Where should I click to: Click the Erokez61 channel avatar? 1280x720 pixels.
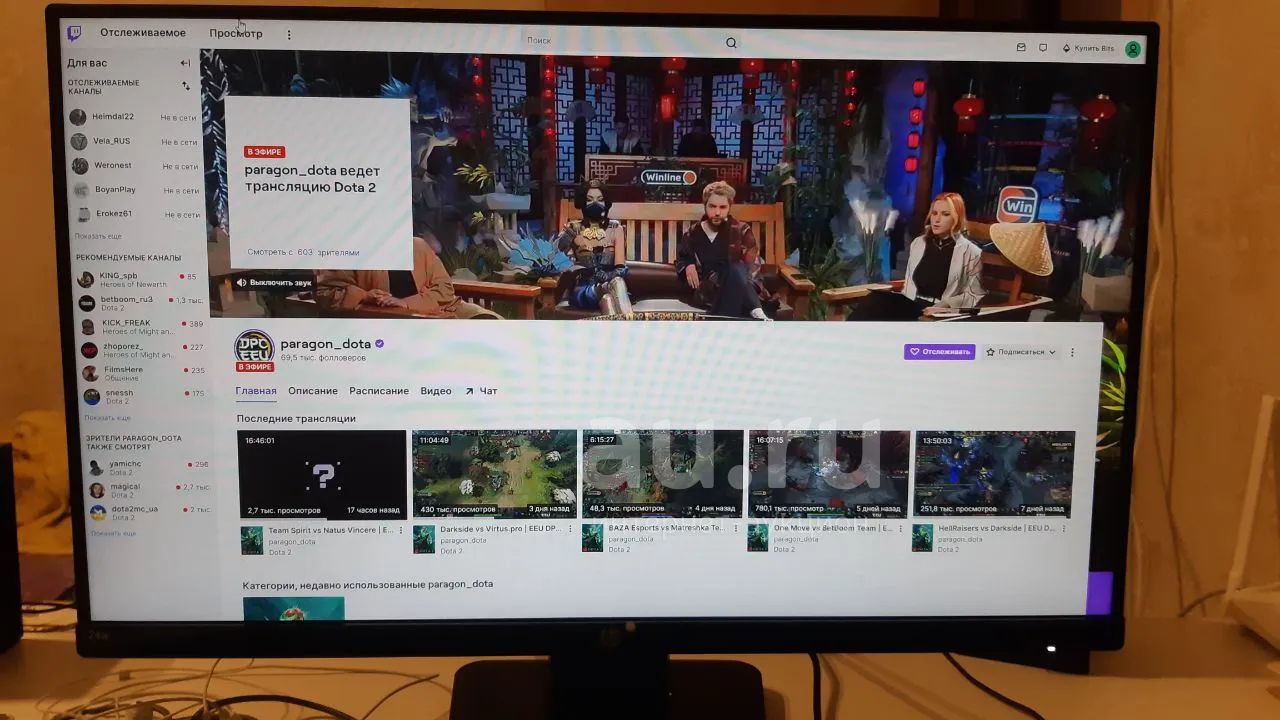point(83,214)
